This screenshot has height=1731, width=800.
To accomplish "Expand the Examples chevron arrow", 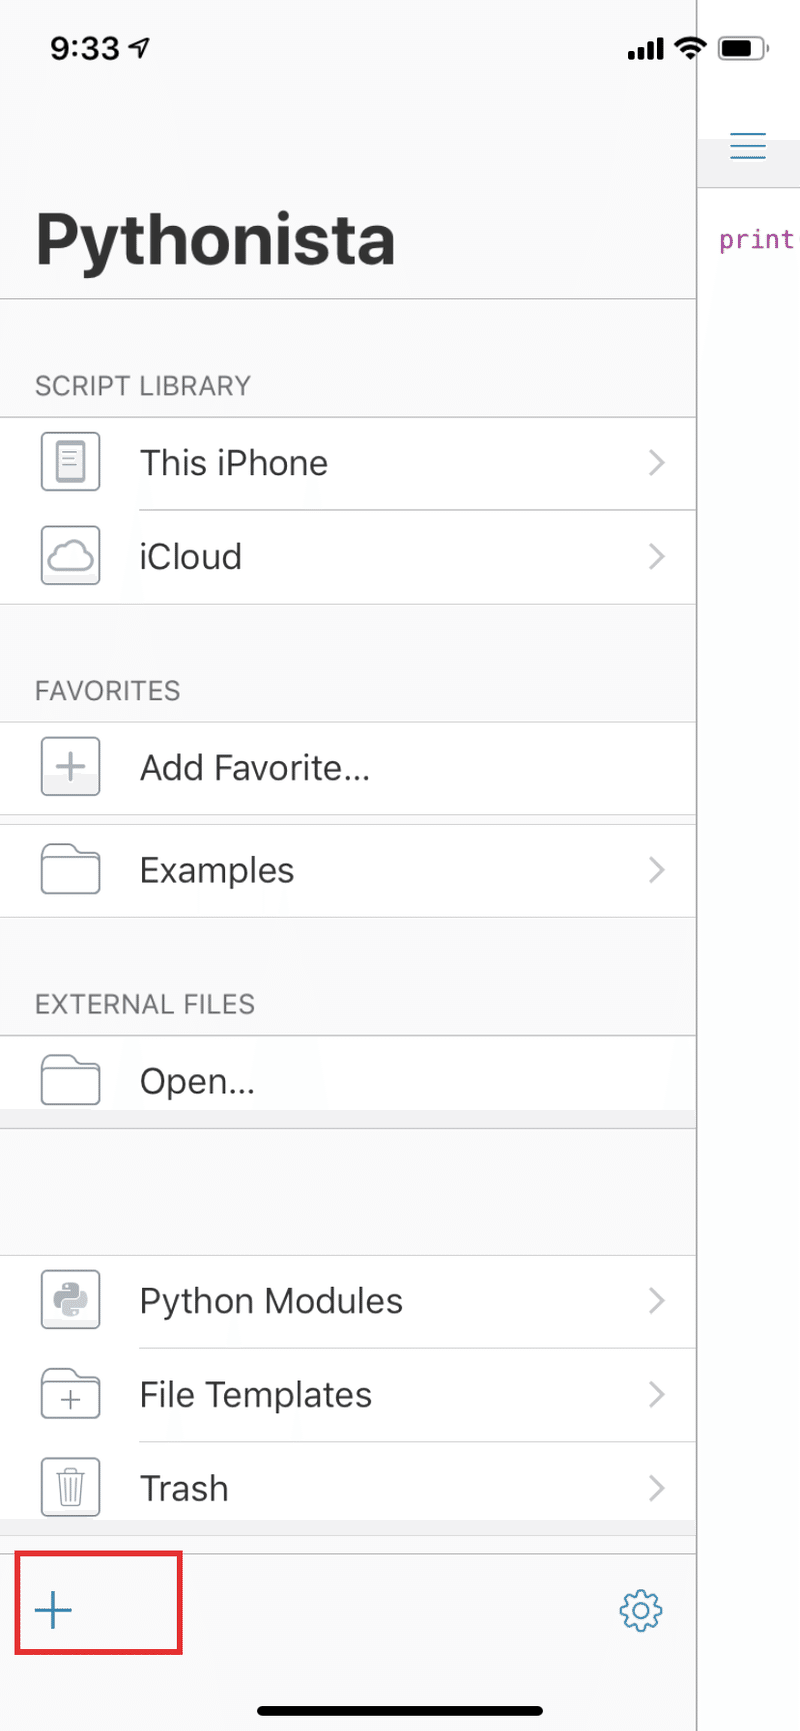I will pos(656,870).
